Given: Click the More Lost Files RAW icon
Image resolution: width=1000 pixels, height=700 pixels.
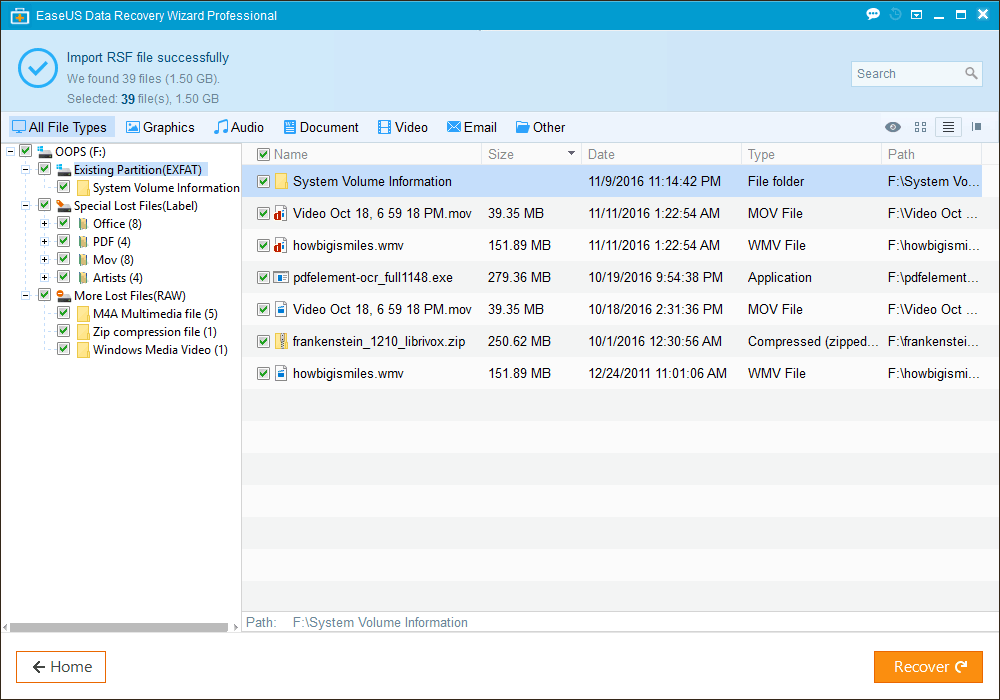Looking at the screenshot, I should [x=64, y=296].
